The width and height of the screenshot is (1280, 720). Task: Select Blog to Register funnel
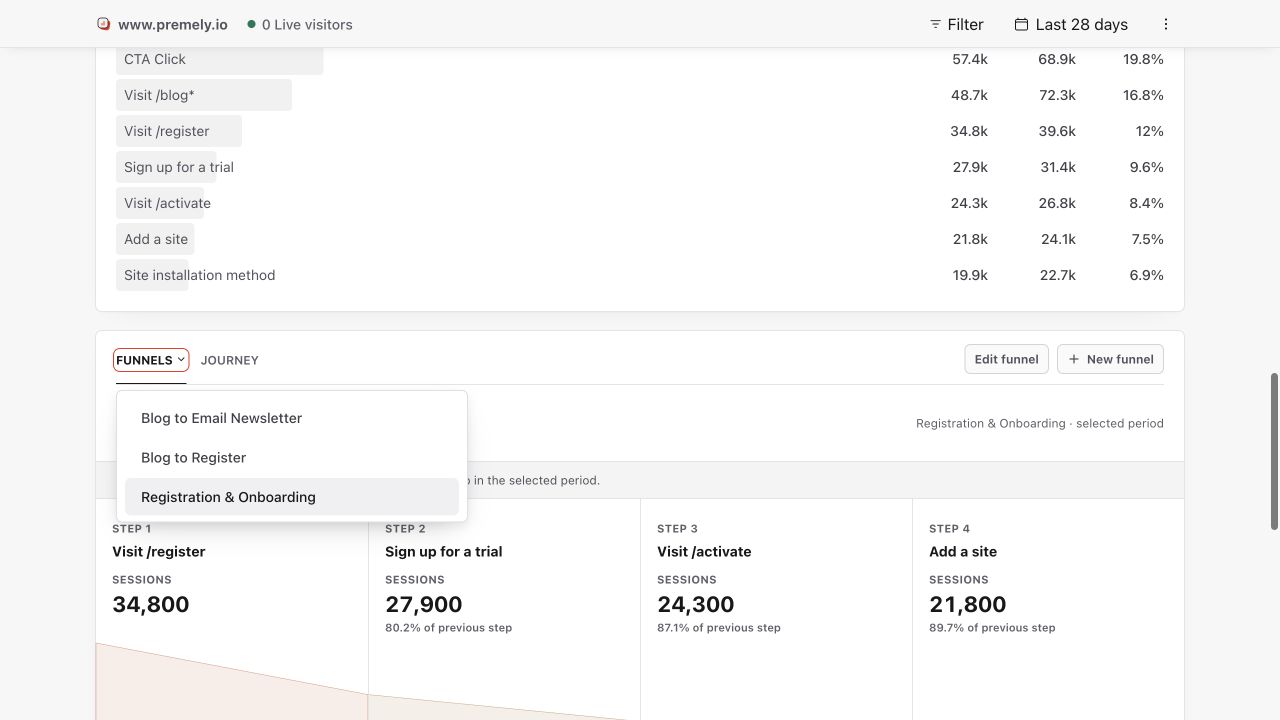click(x=292, y=457)
